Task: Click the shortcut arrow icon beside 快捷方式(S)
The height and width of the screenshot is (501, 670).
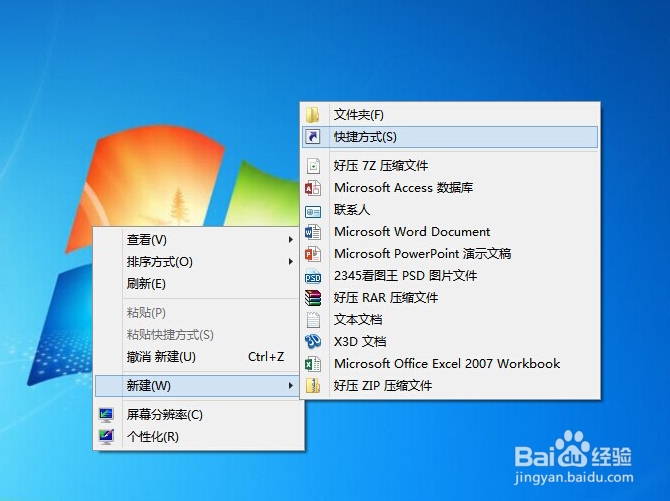Action: 313,137
